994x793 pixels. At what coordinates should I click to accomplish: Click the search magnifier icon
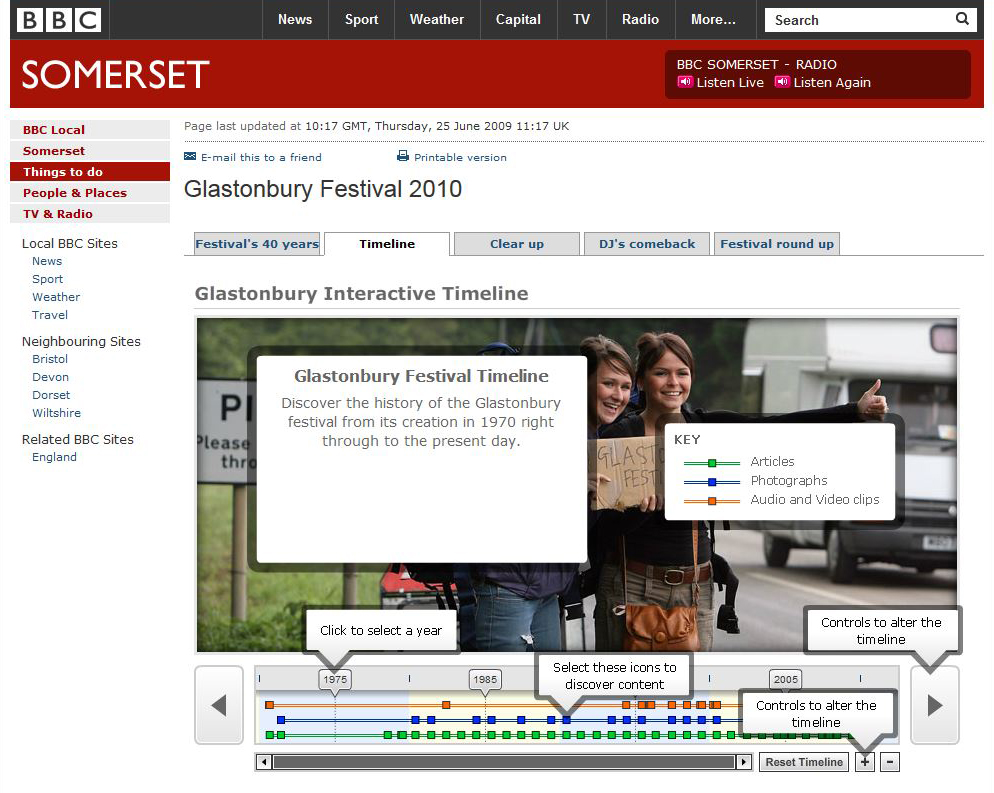961,19
